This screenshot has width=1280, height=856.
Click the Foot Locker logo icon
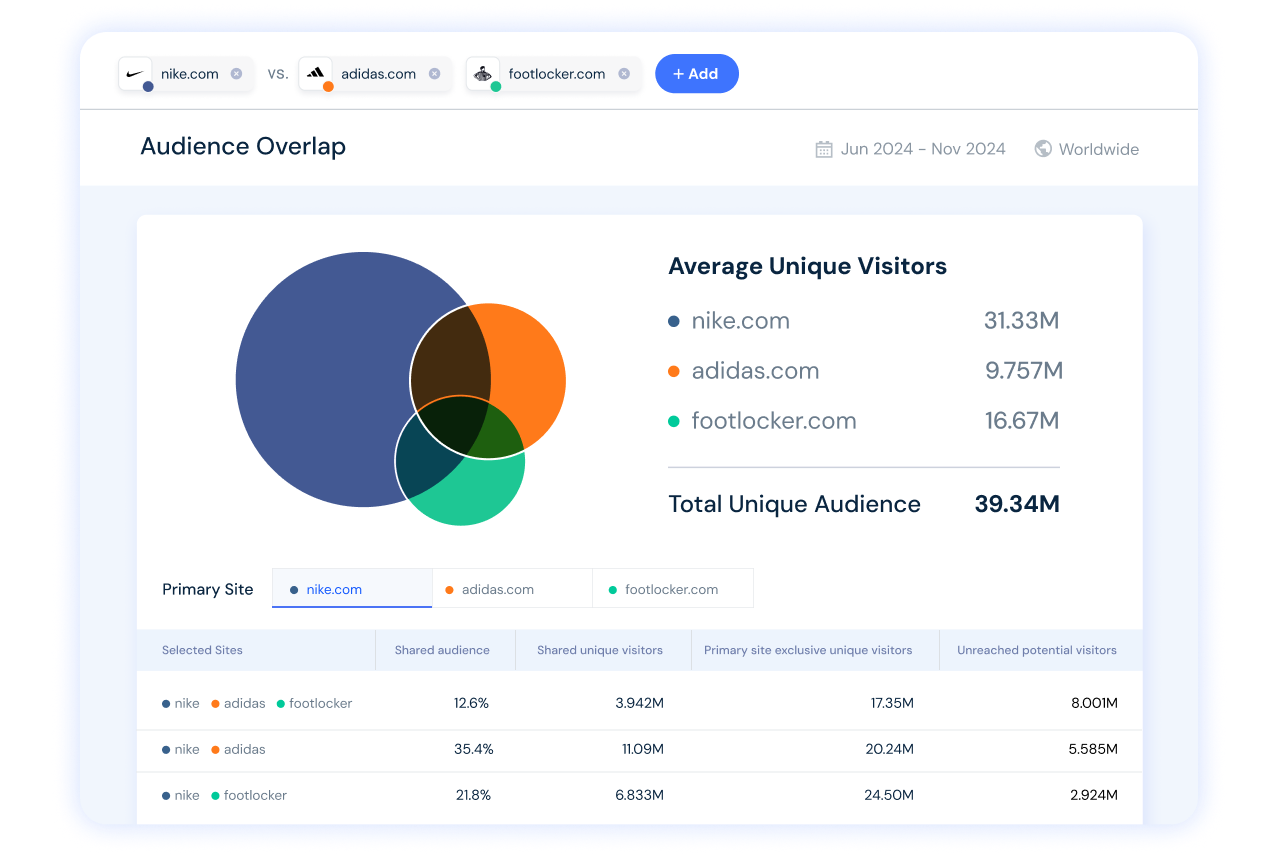click(483, 73)
